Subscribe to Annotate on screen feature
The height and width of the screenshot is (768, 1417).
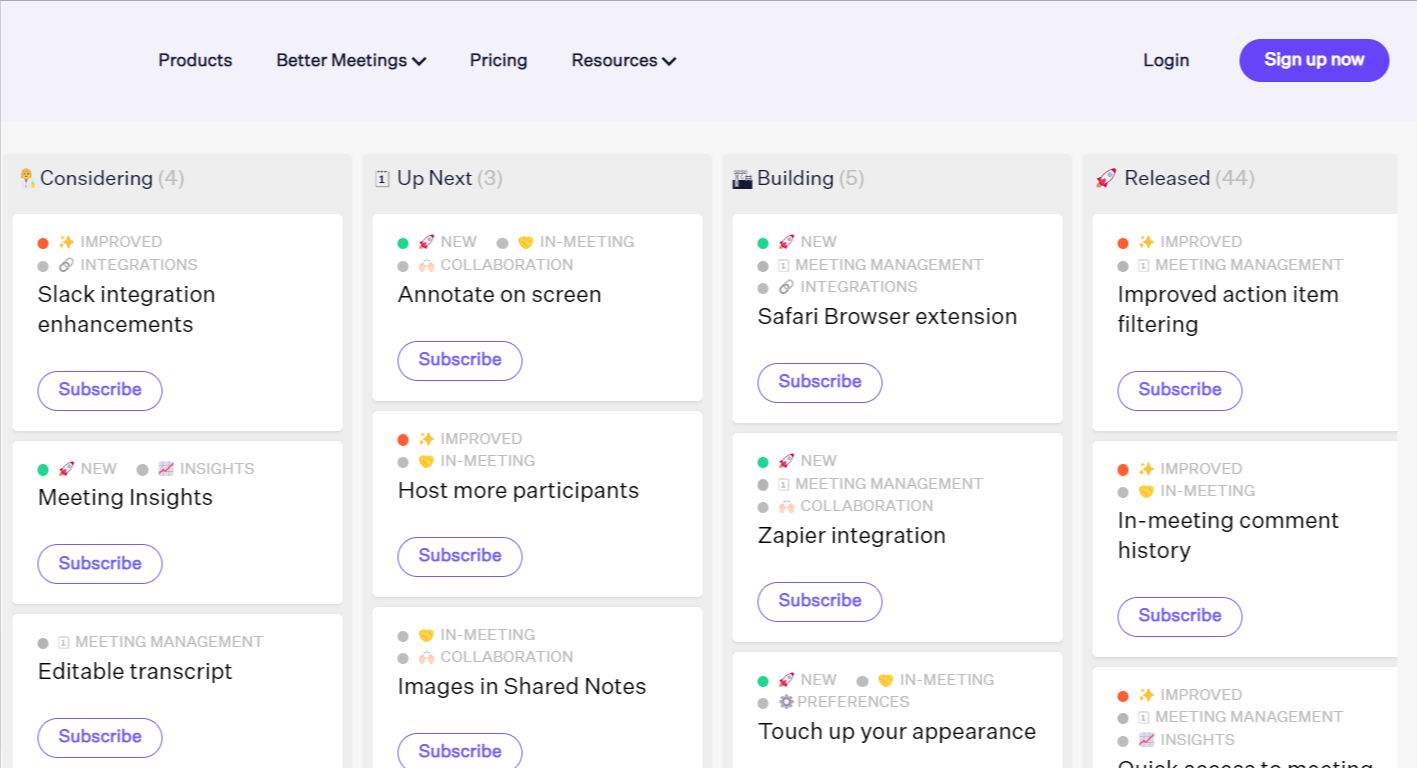tap(460, 360)
